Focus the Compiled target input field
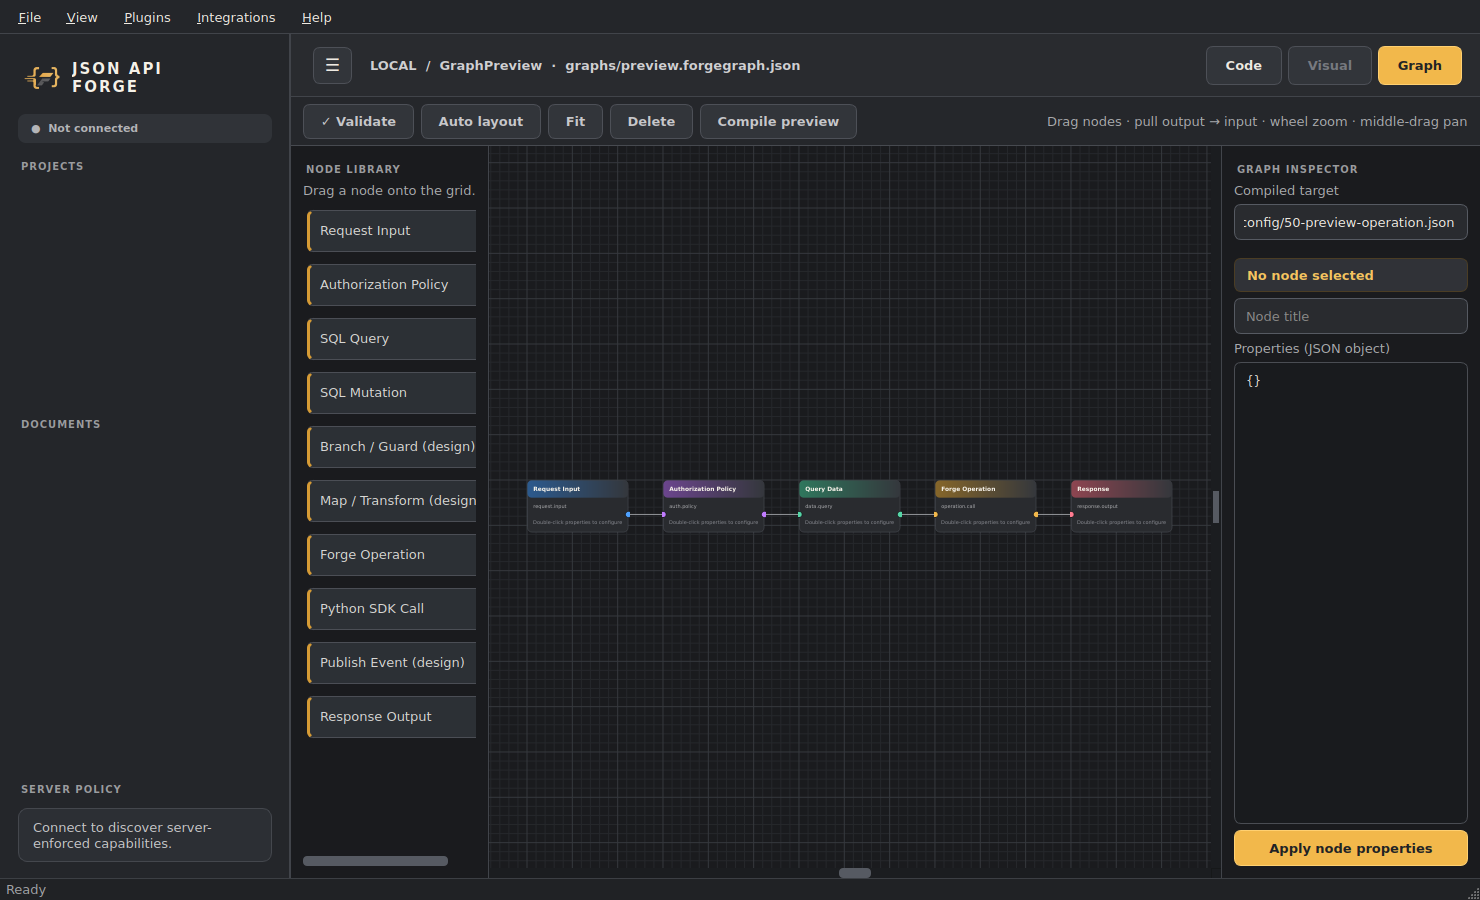This screenshot has width=1480, height=900. coord(1350,222)
